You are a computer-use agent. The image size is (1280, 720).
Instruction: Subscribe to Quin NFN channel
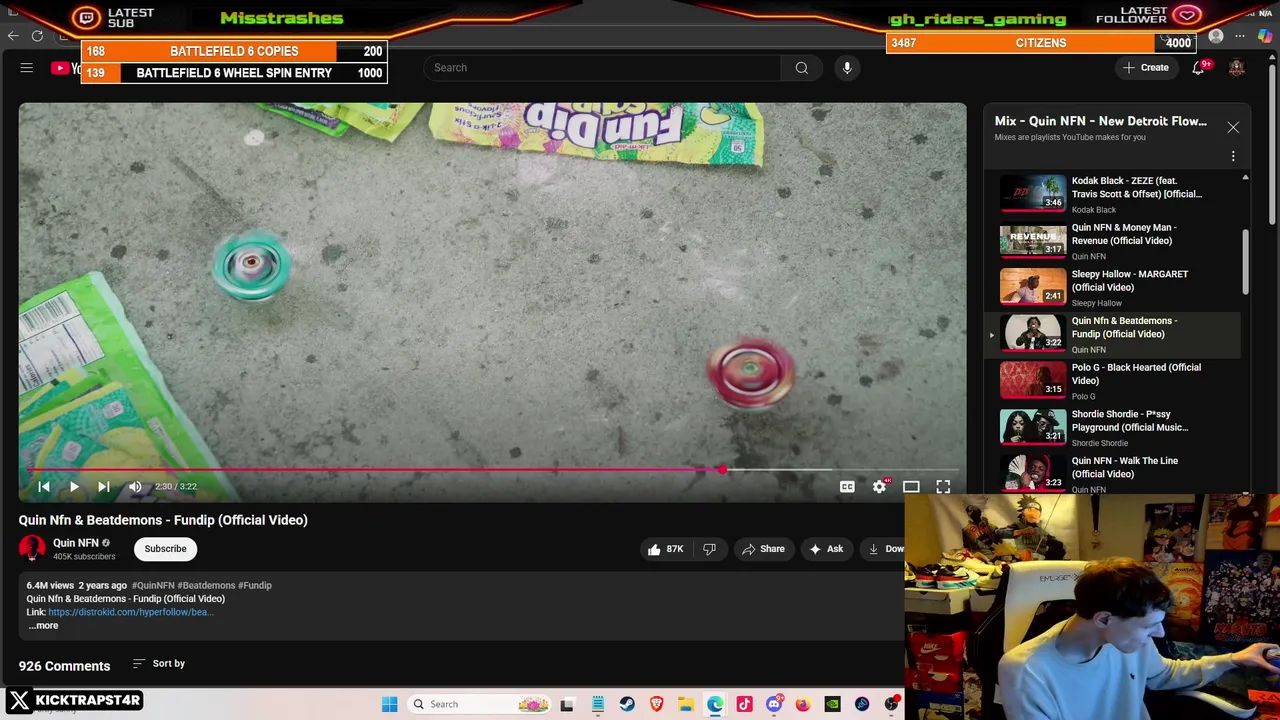165,549
